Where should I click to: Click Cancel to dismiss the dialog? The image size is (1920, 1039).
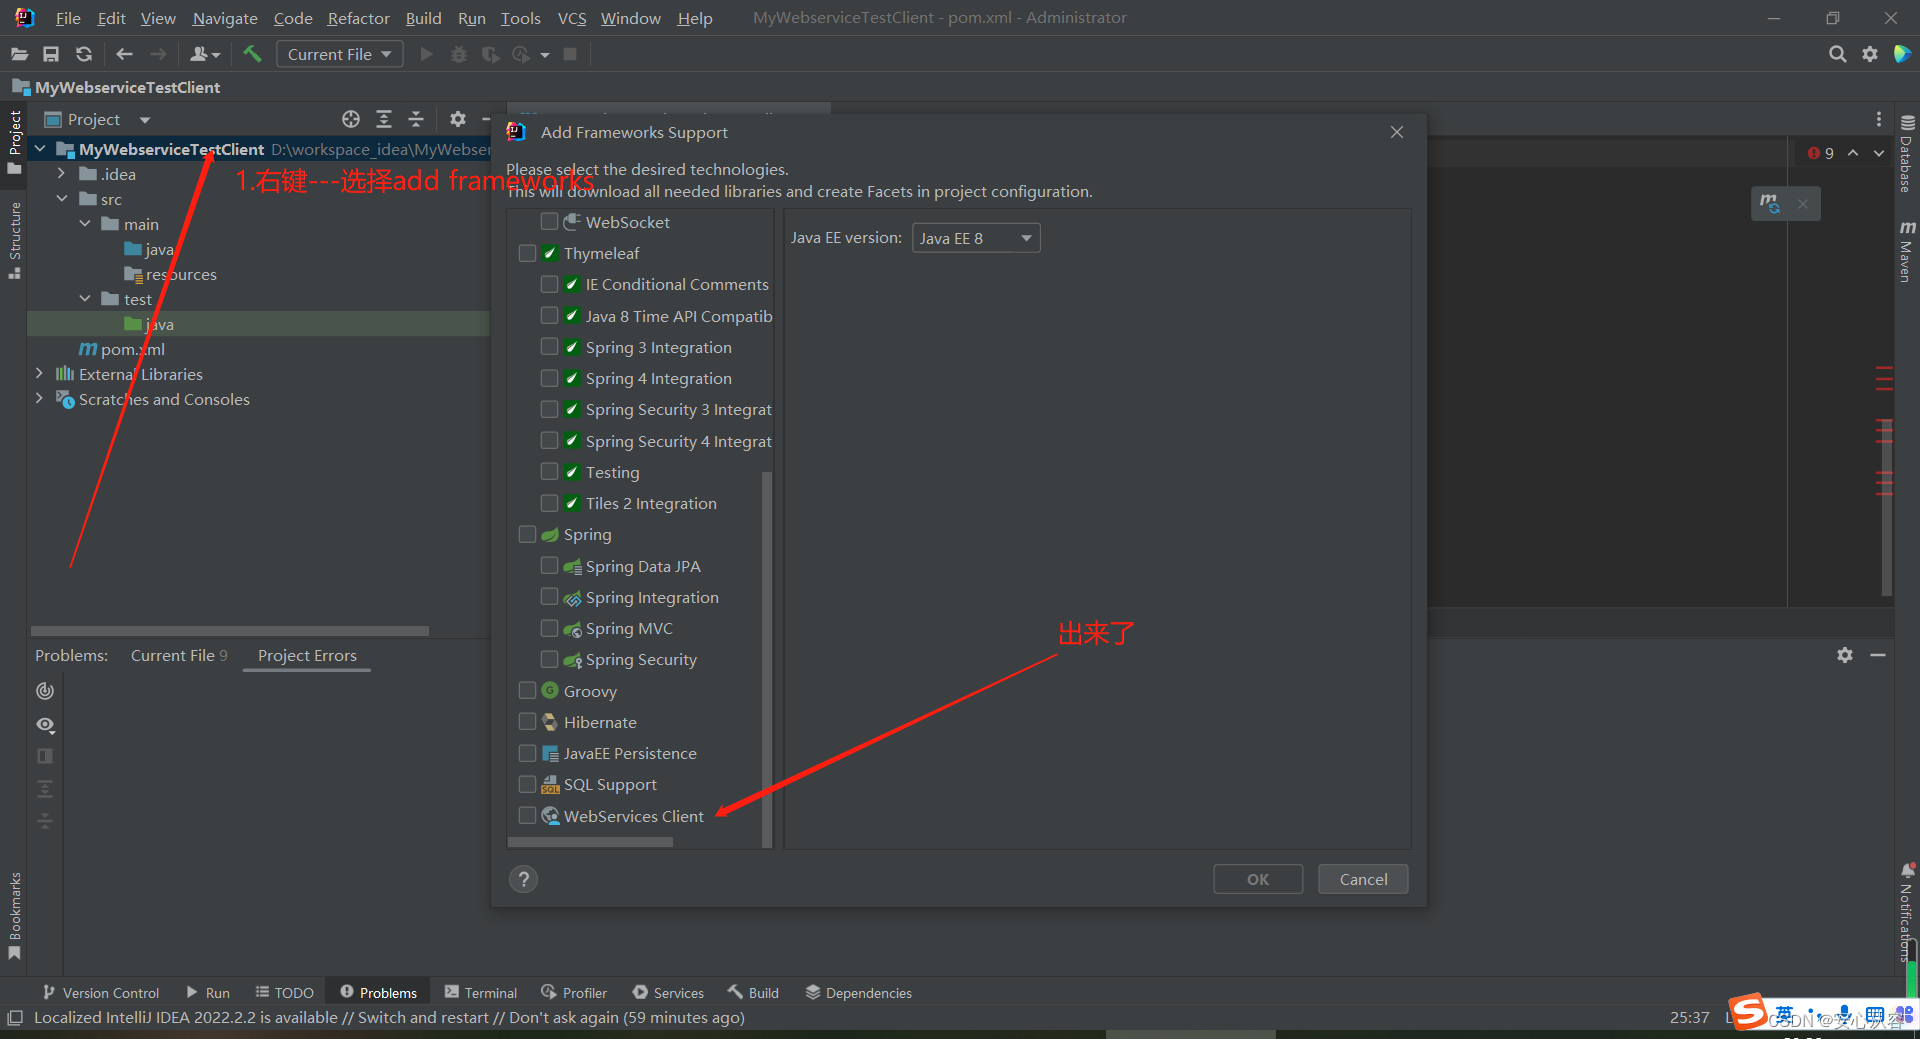click(1362, 879)
